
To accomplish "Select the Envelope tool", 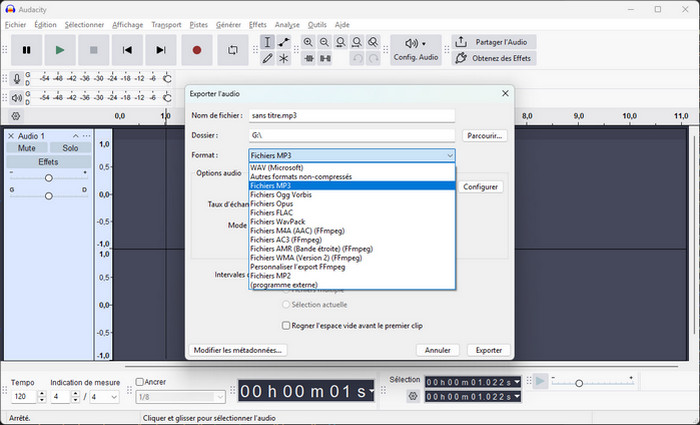I will 283,42.
